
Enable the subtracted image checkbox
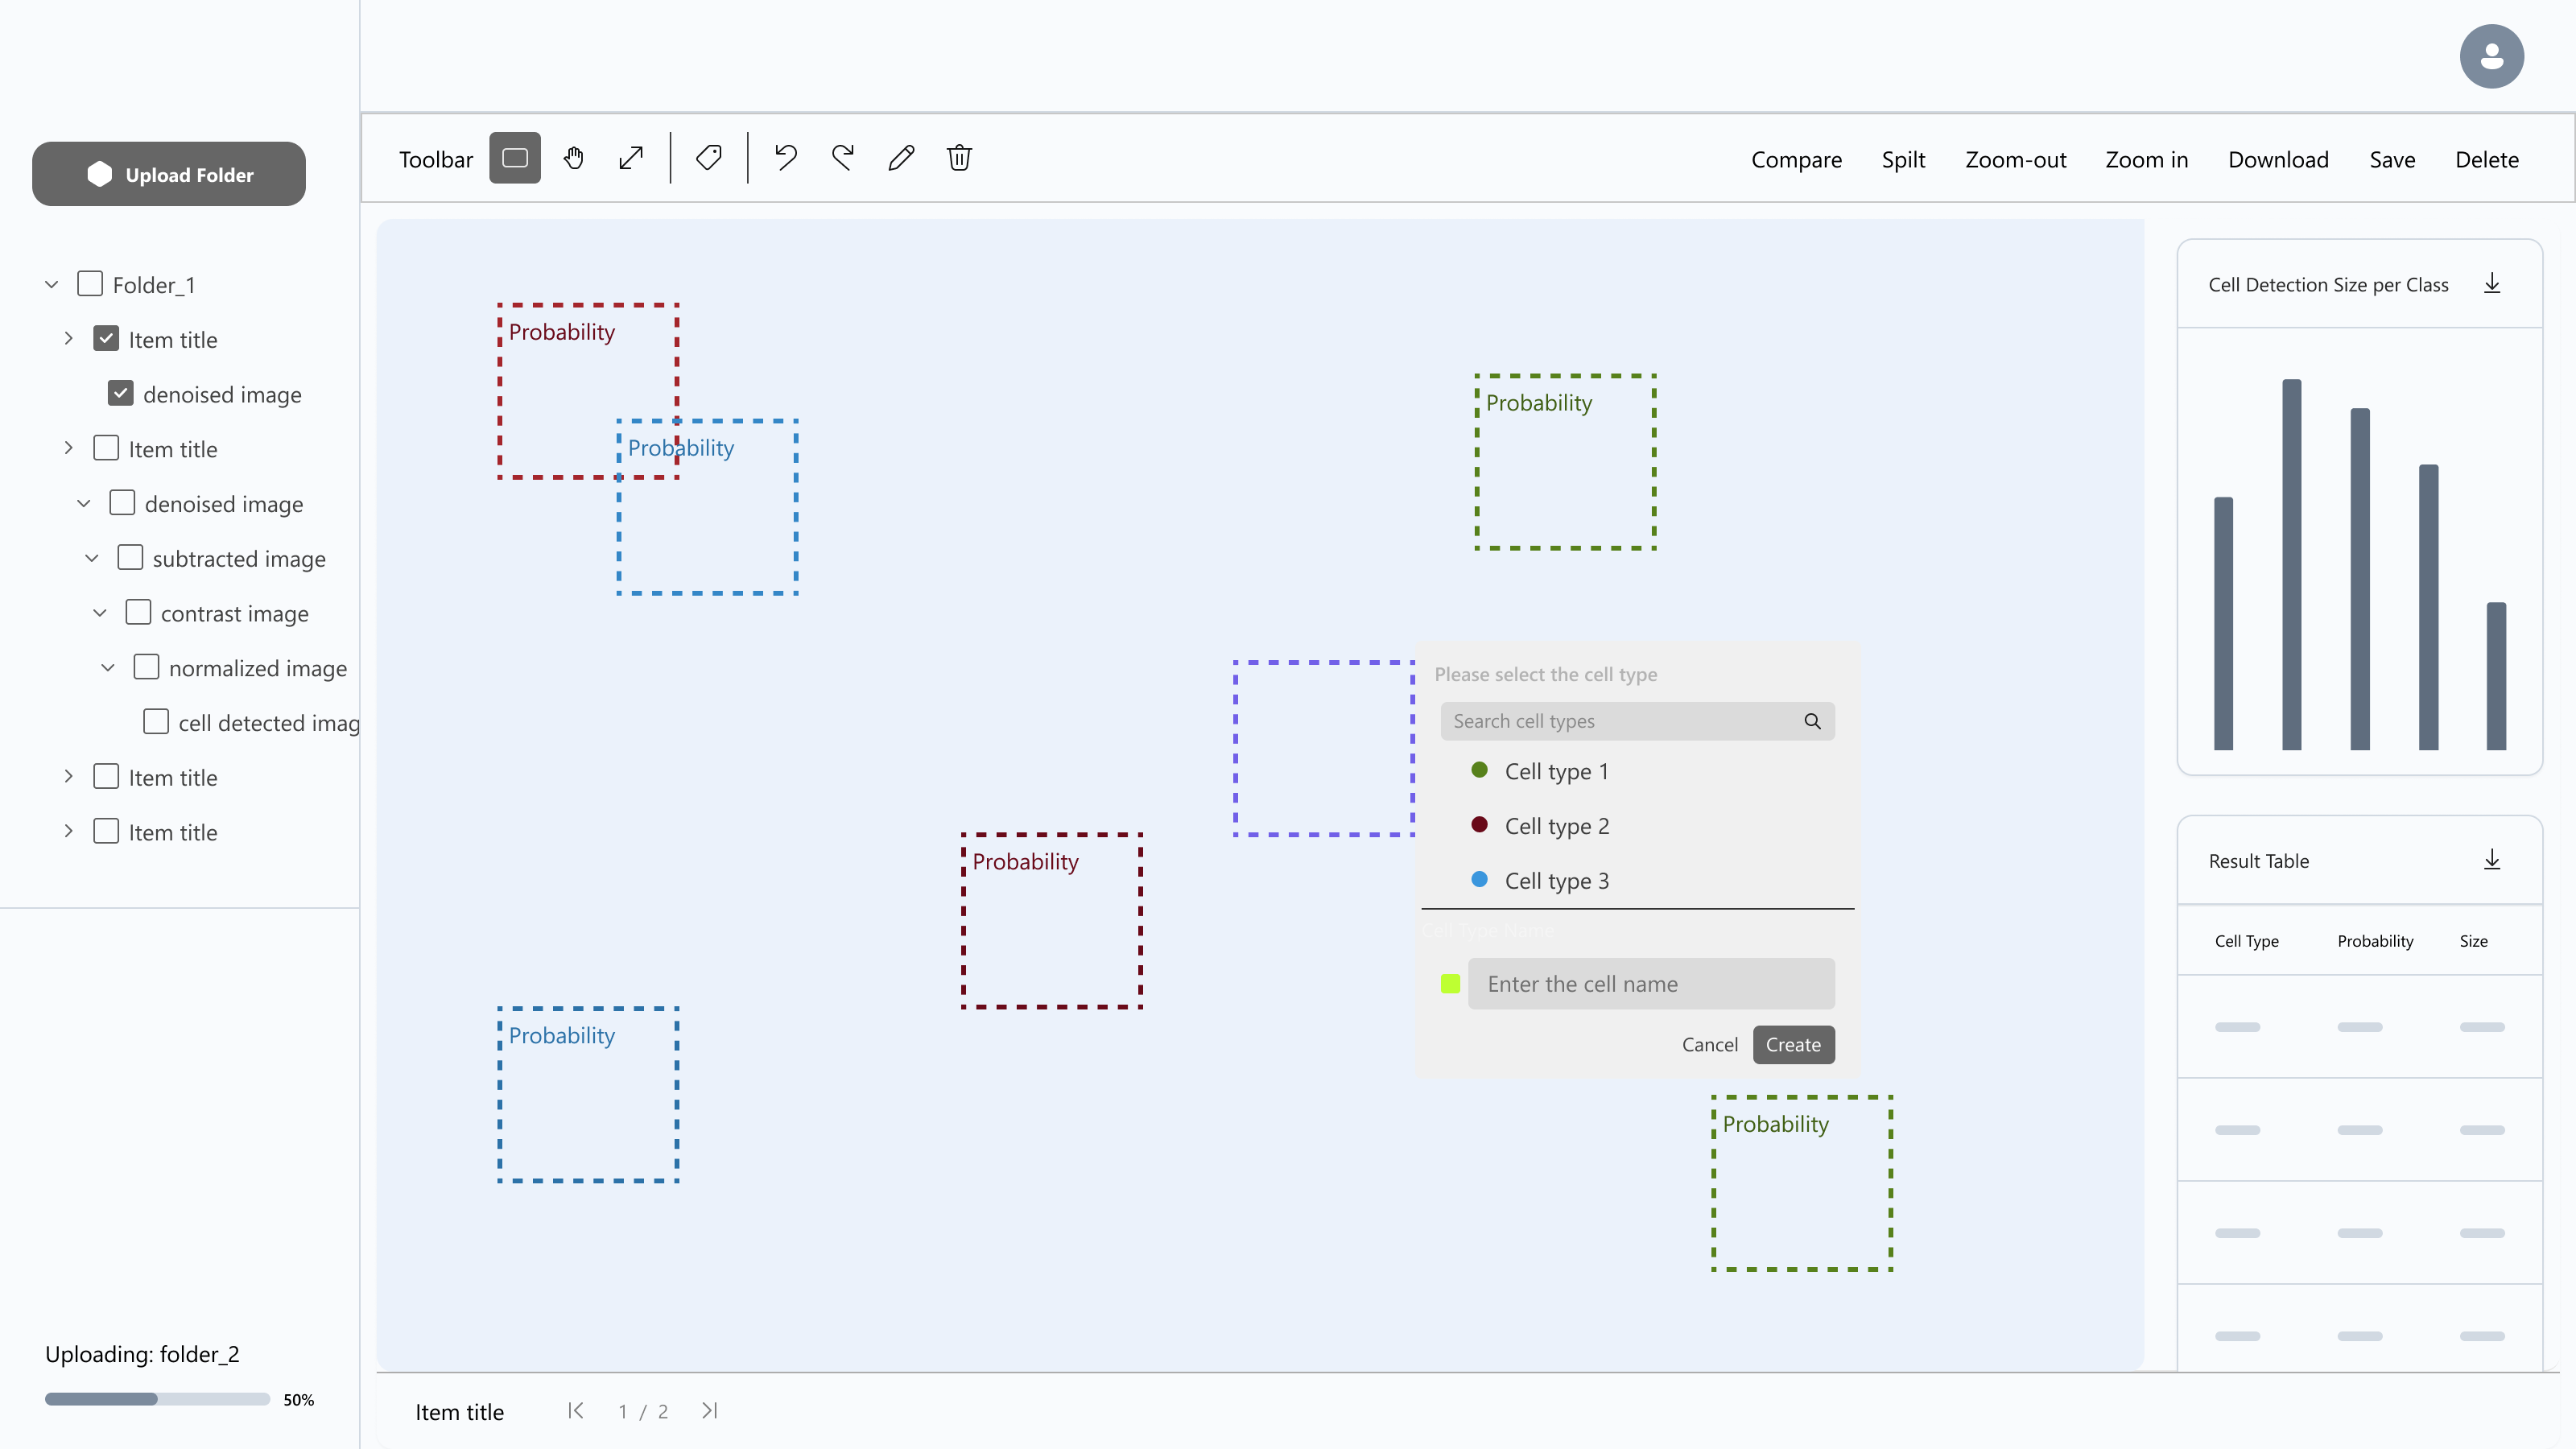130,558
